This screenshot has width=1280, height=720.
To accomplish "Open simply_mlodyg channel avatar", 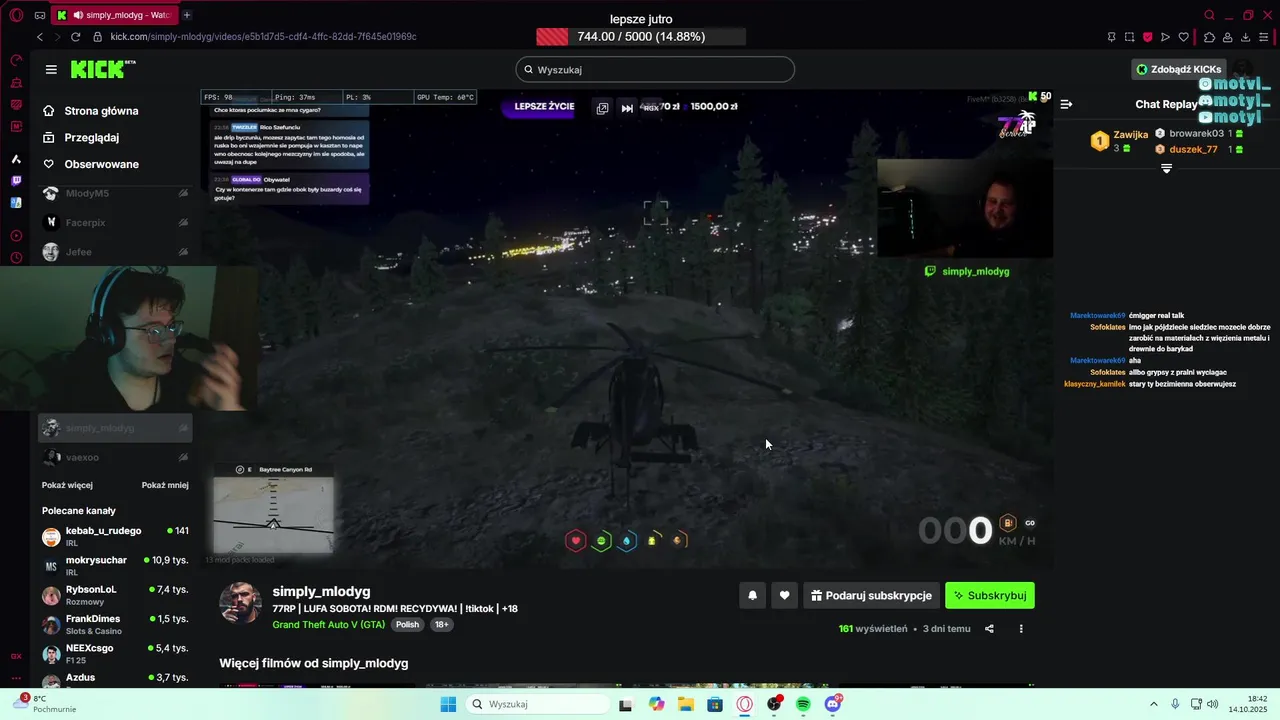I will tap(241, 603).
